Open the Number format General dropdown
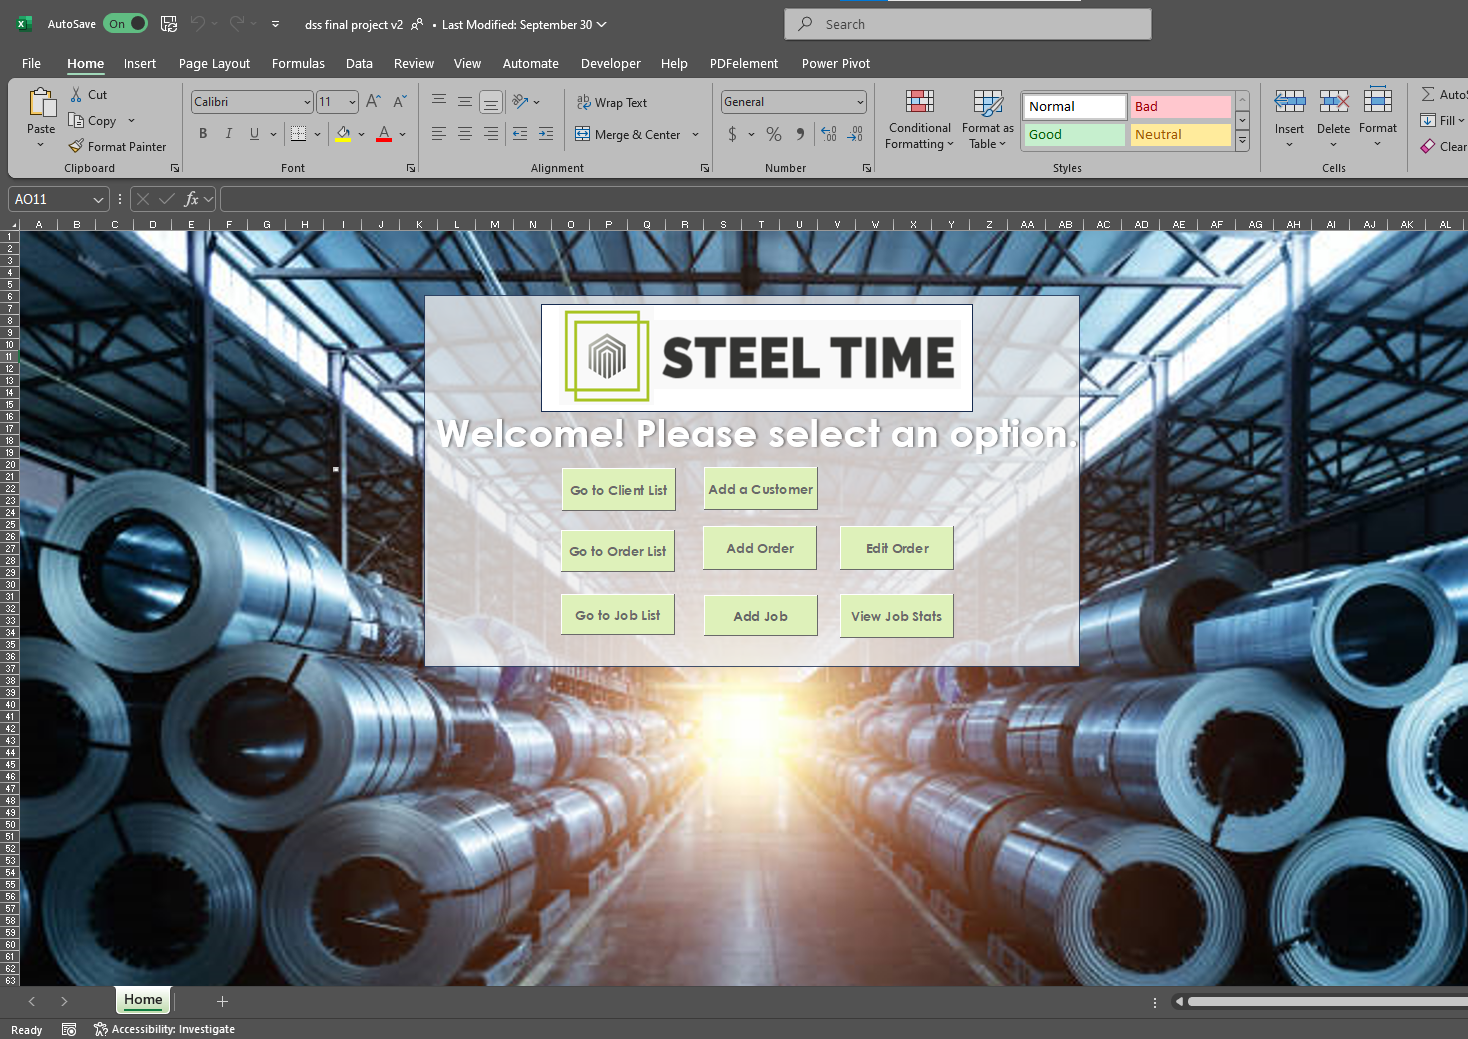This screenshot has width=1468, height=1039. tap(860, 102)
